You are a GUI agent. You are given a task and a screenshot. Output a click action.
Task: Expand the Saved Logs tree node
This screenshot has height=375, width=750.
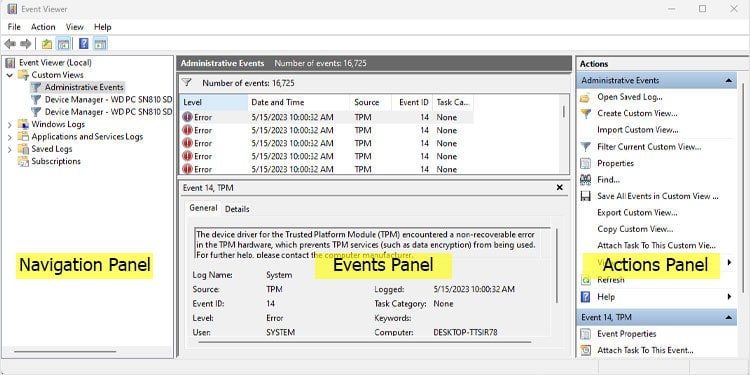10,150
